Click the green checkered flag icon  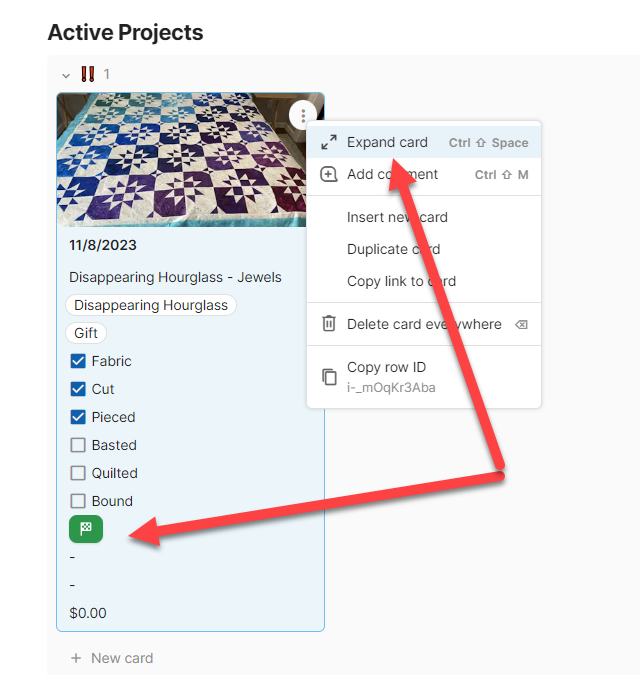click(86, 529)
